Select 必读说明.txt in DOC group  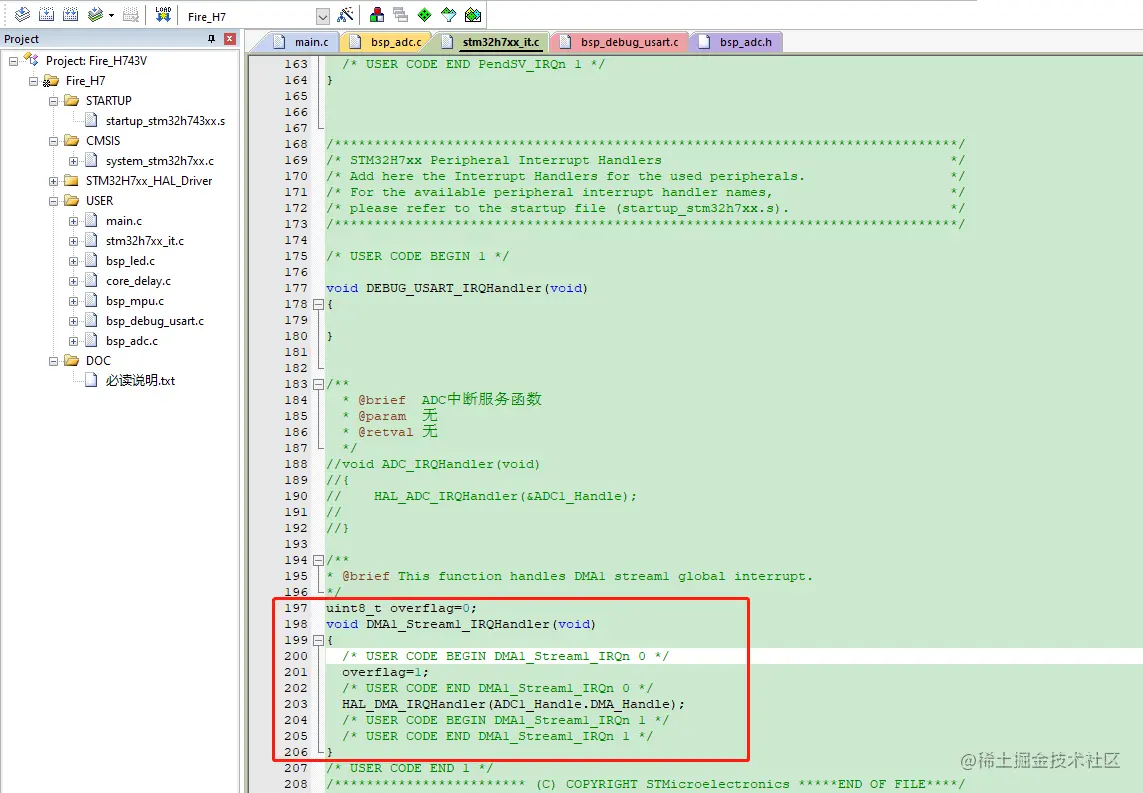coord(140,380)
